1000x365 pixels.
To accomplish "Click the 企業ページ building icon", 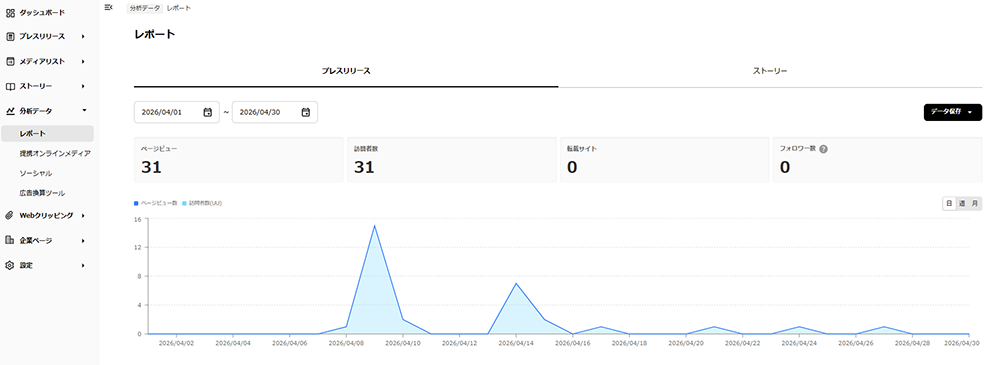I will click(x=10, y=241).
